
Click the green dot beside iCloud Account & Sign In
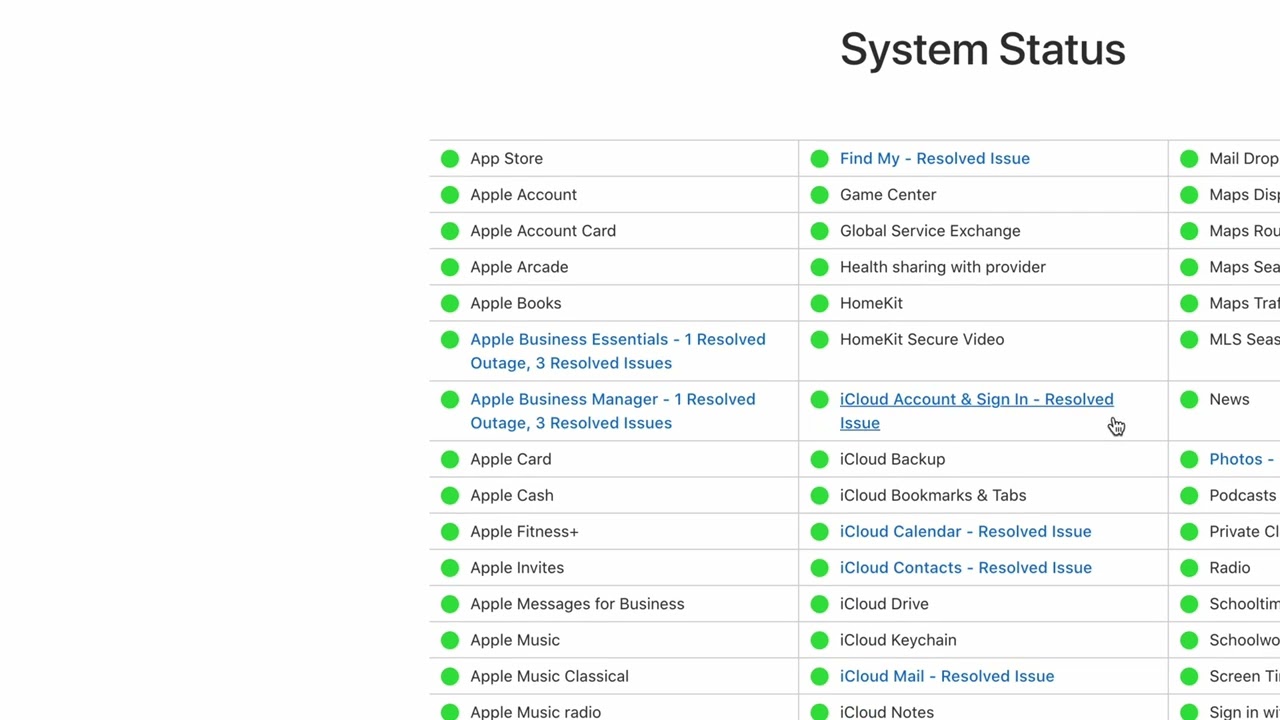820,400
